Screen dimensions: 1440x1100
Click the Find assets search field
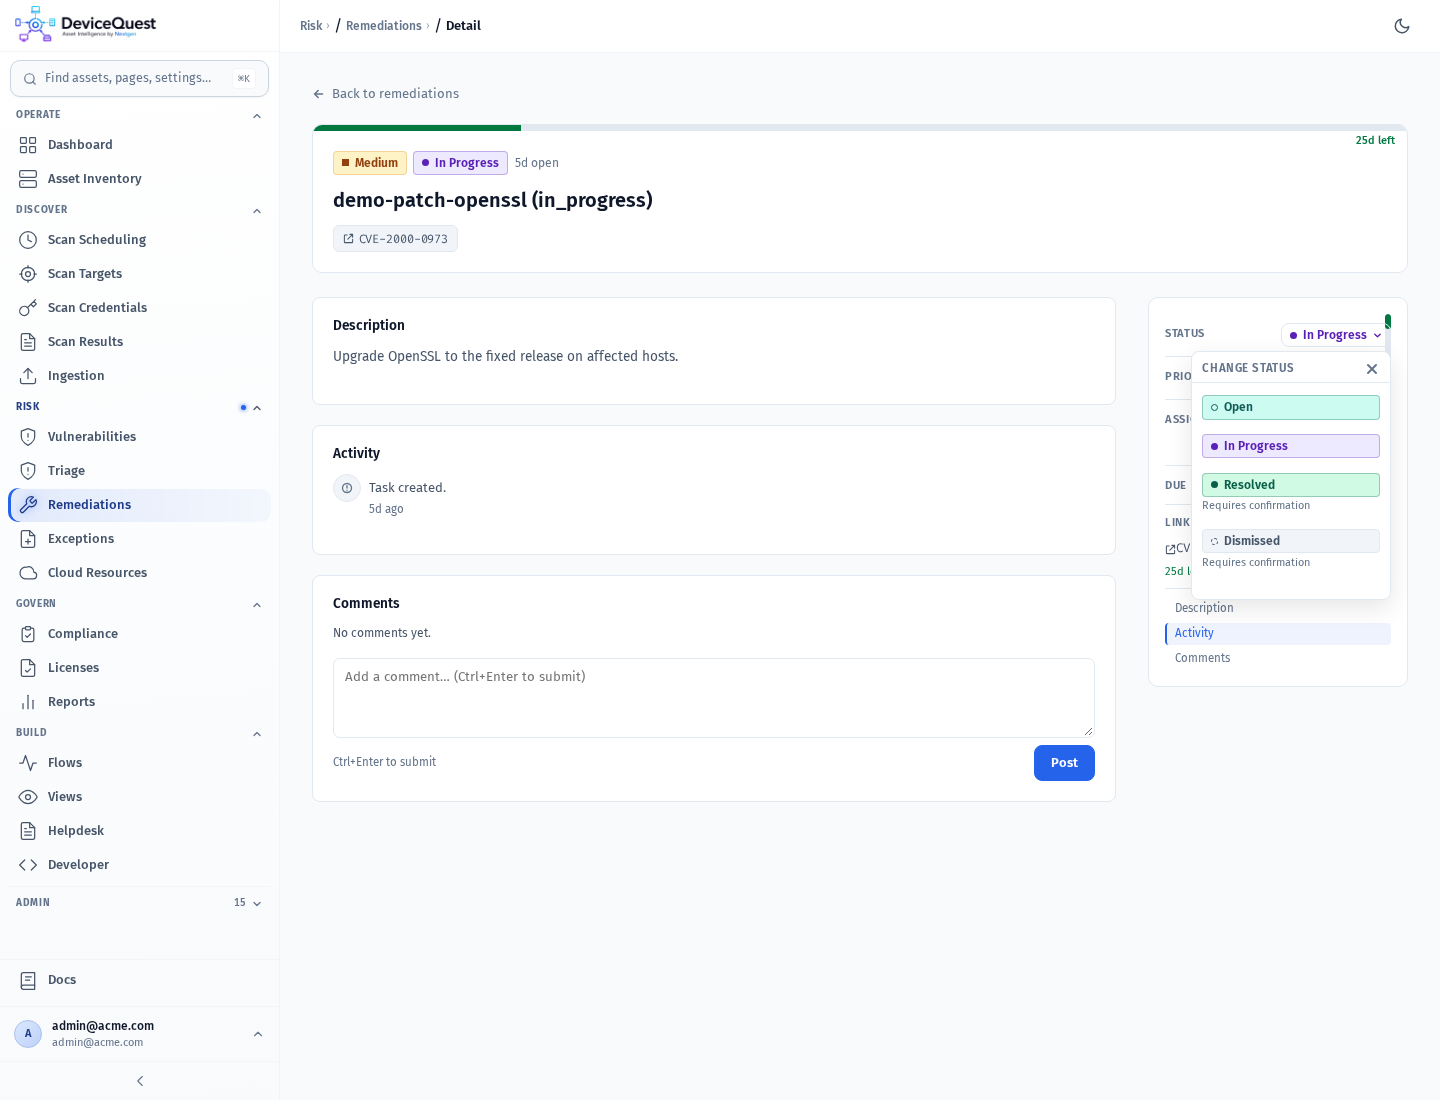coord(139,78)
